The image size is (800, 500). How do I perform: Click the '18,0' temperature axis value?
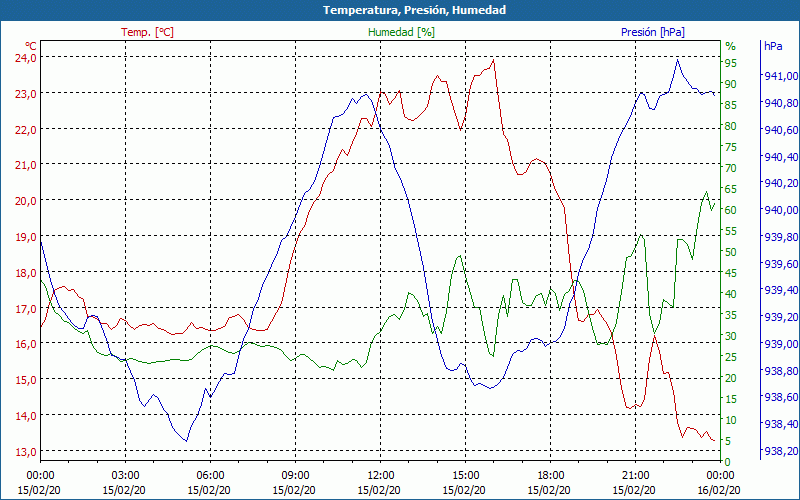click(x=25, y=272)
